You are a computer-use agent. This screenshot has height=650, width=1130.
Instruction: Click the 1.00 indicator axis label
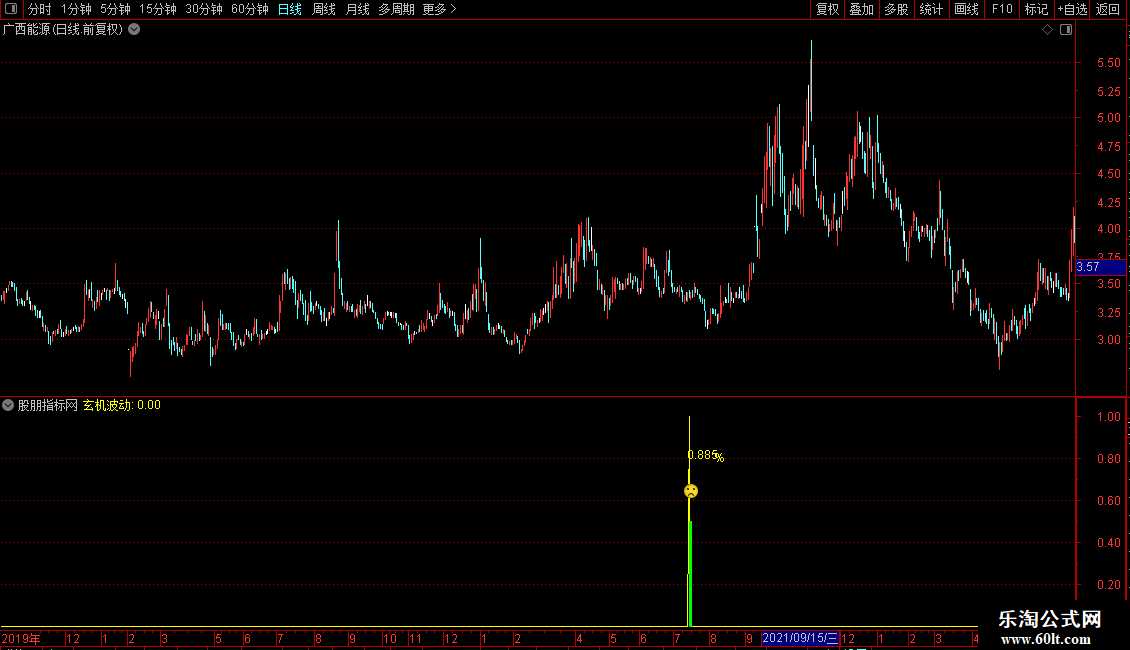(1108, 417)
